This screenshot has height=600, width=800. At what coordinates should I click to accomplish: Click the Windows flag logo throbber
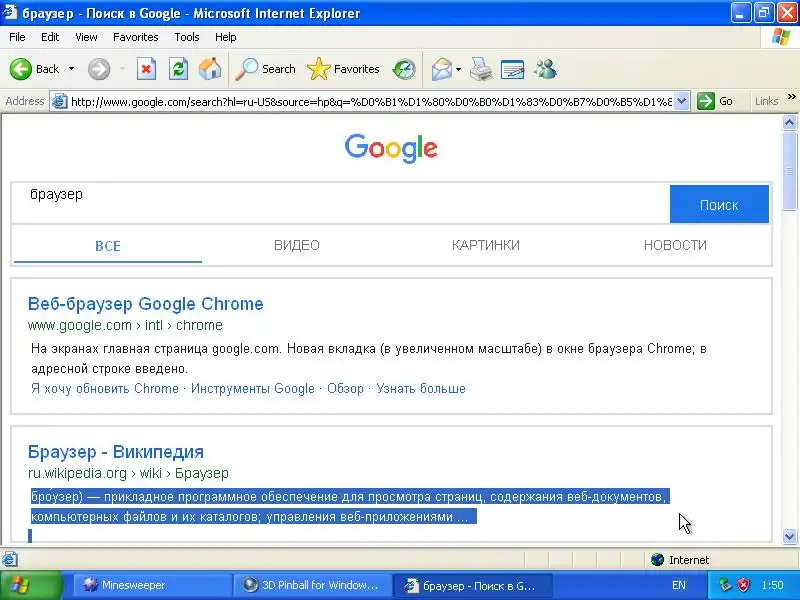[x=781, y=37]
